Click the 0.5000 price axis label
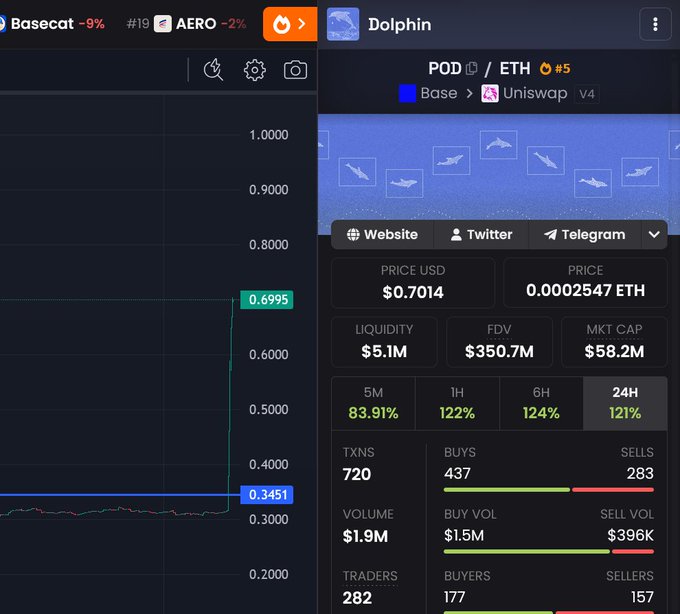Screen dimensions: 680x614 (268, 409)
